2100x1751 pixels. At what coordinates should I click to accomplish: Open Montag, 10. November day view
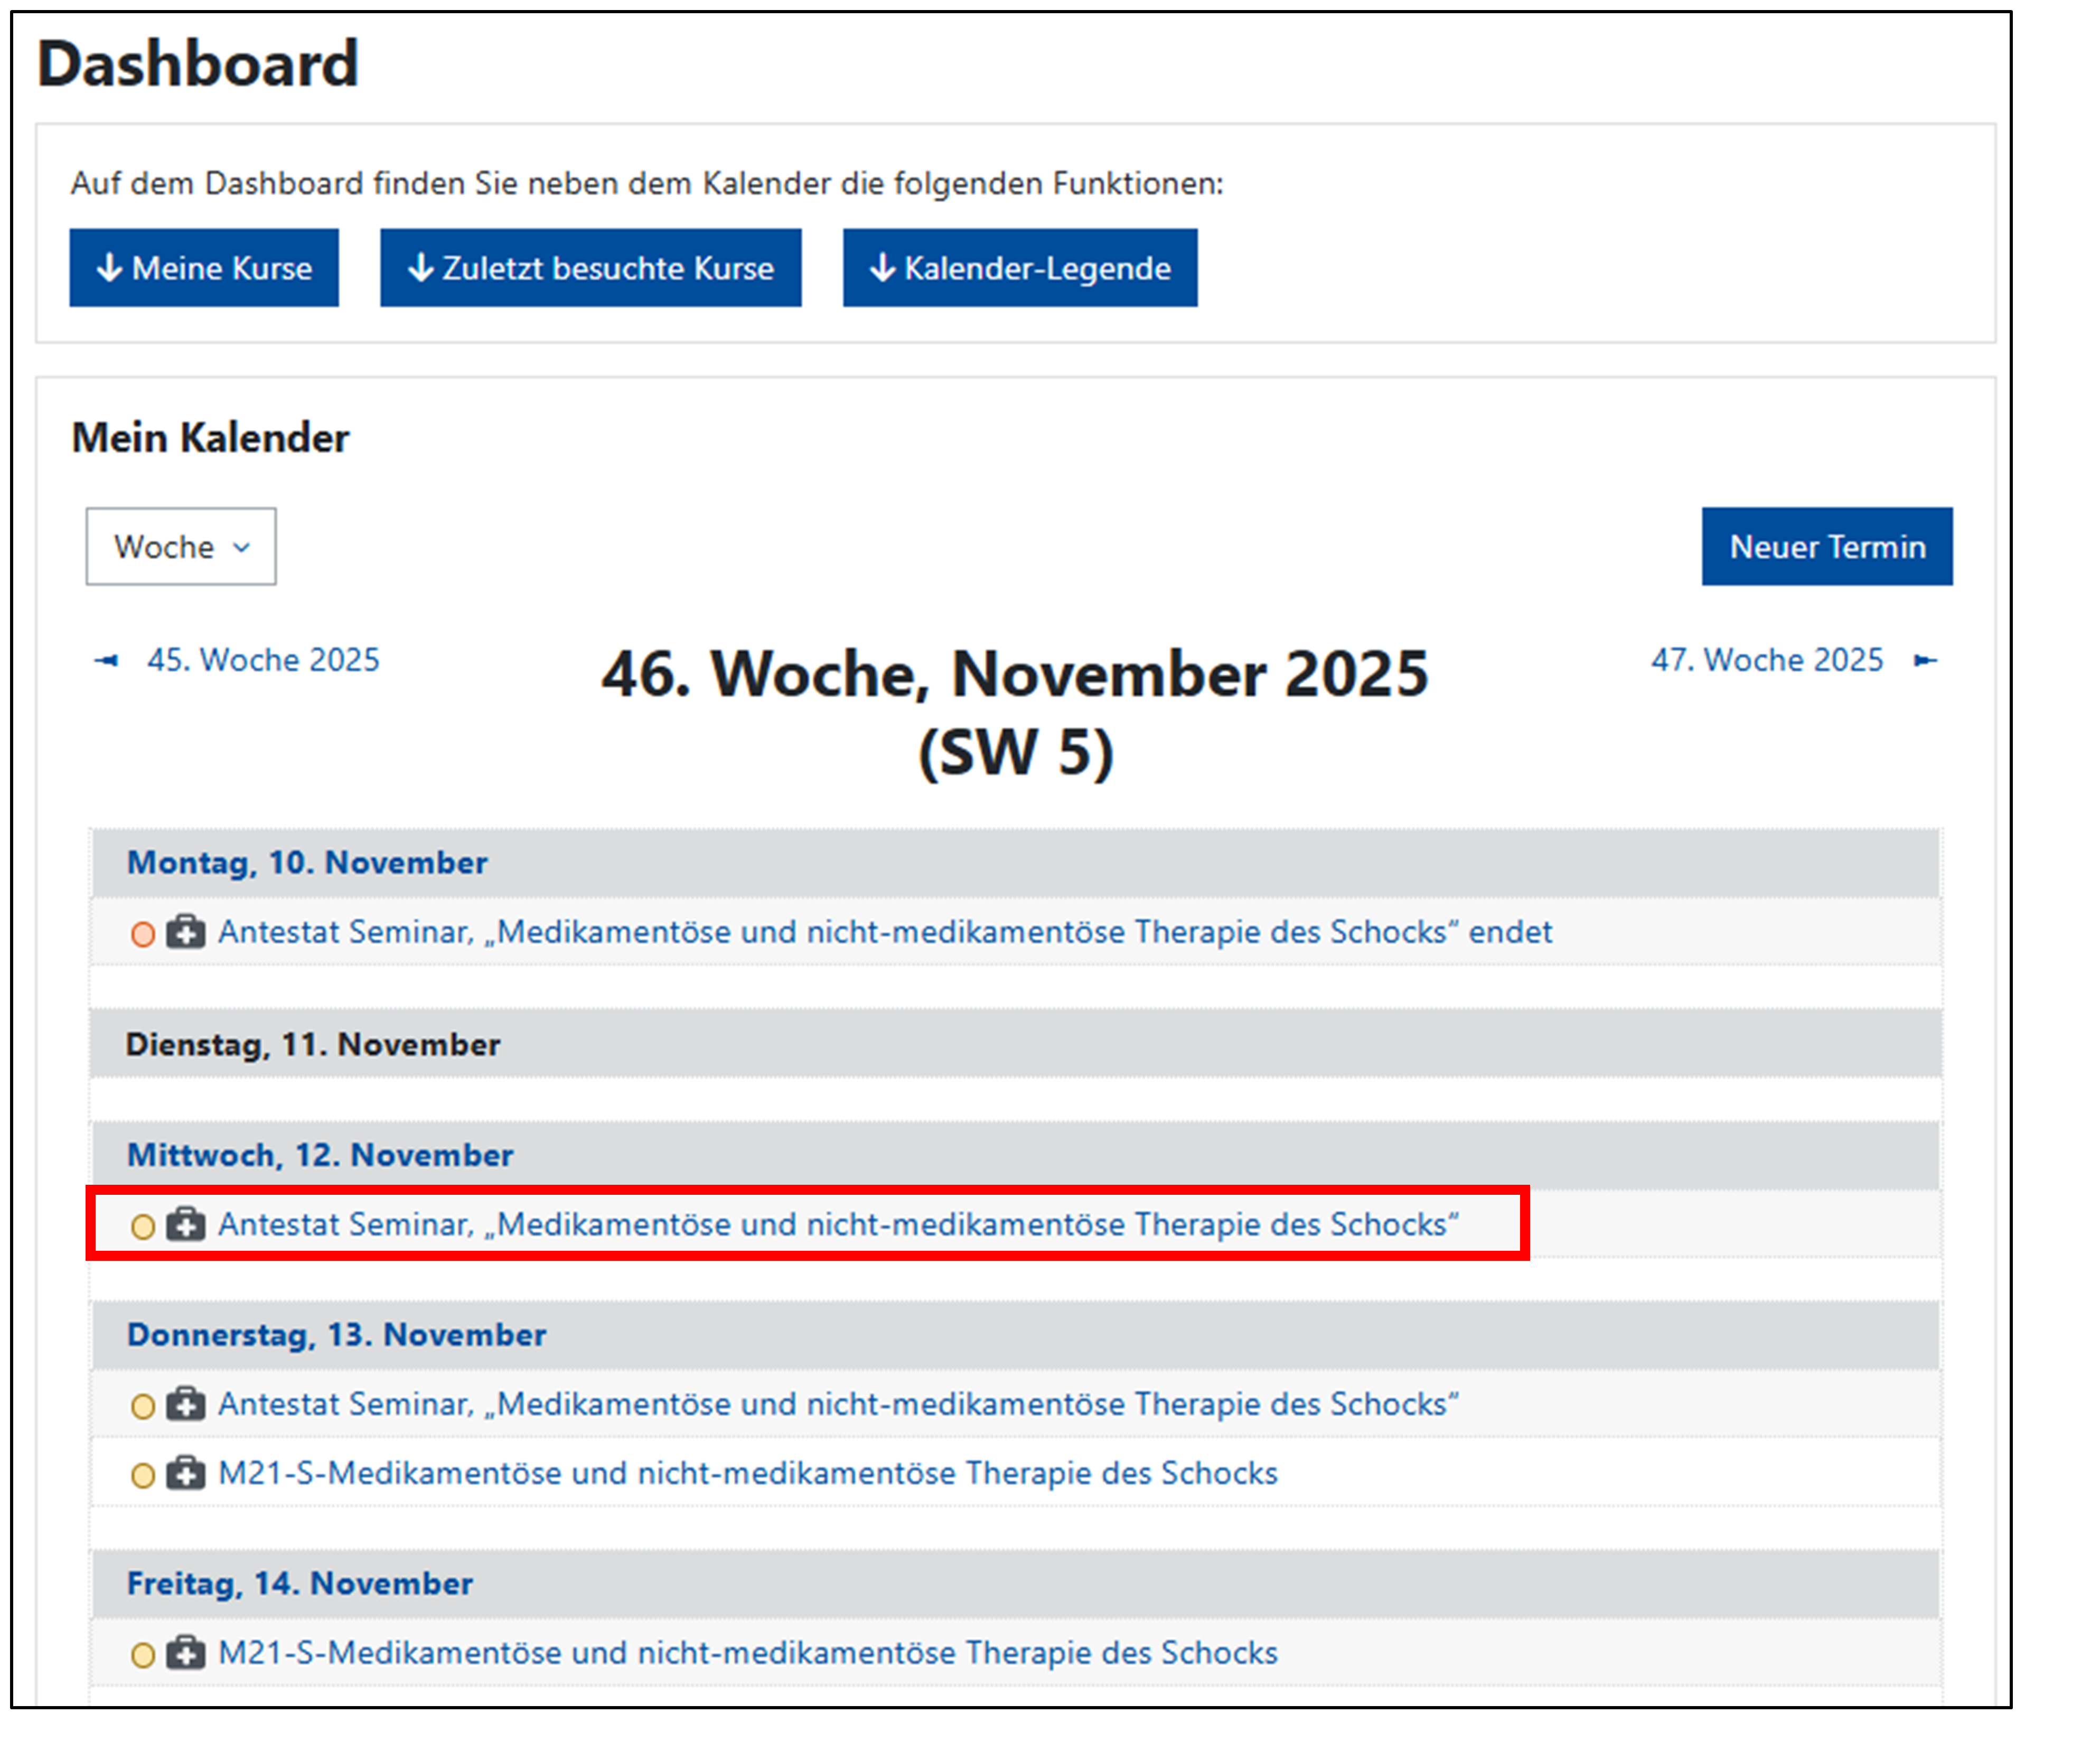point(307,862)
